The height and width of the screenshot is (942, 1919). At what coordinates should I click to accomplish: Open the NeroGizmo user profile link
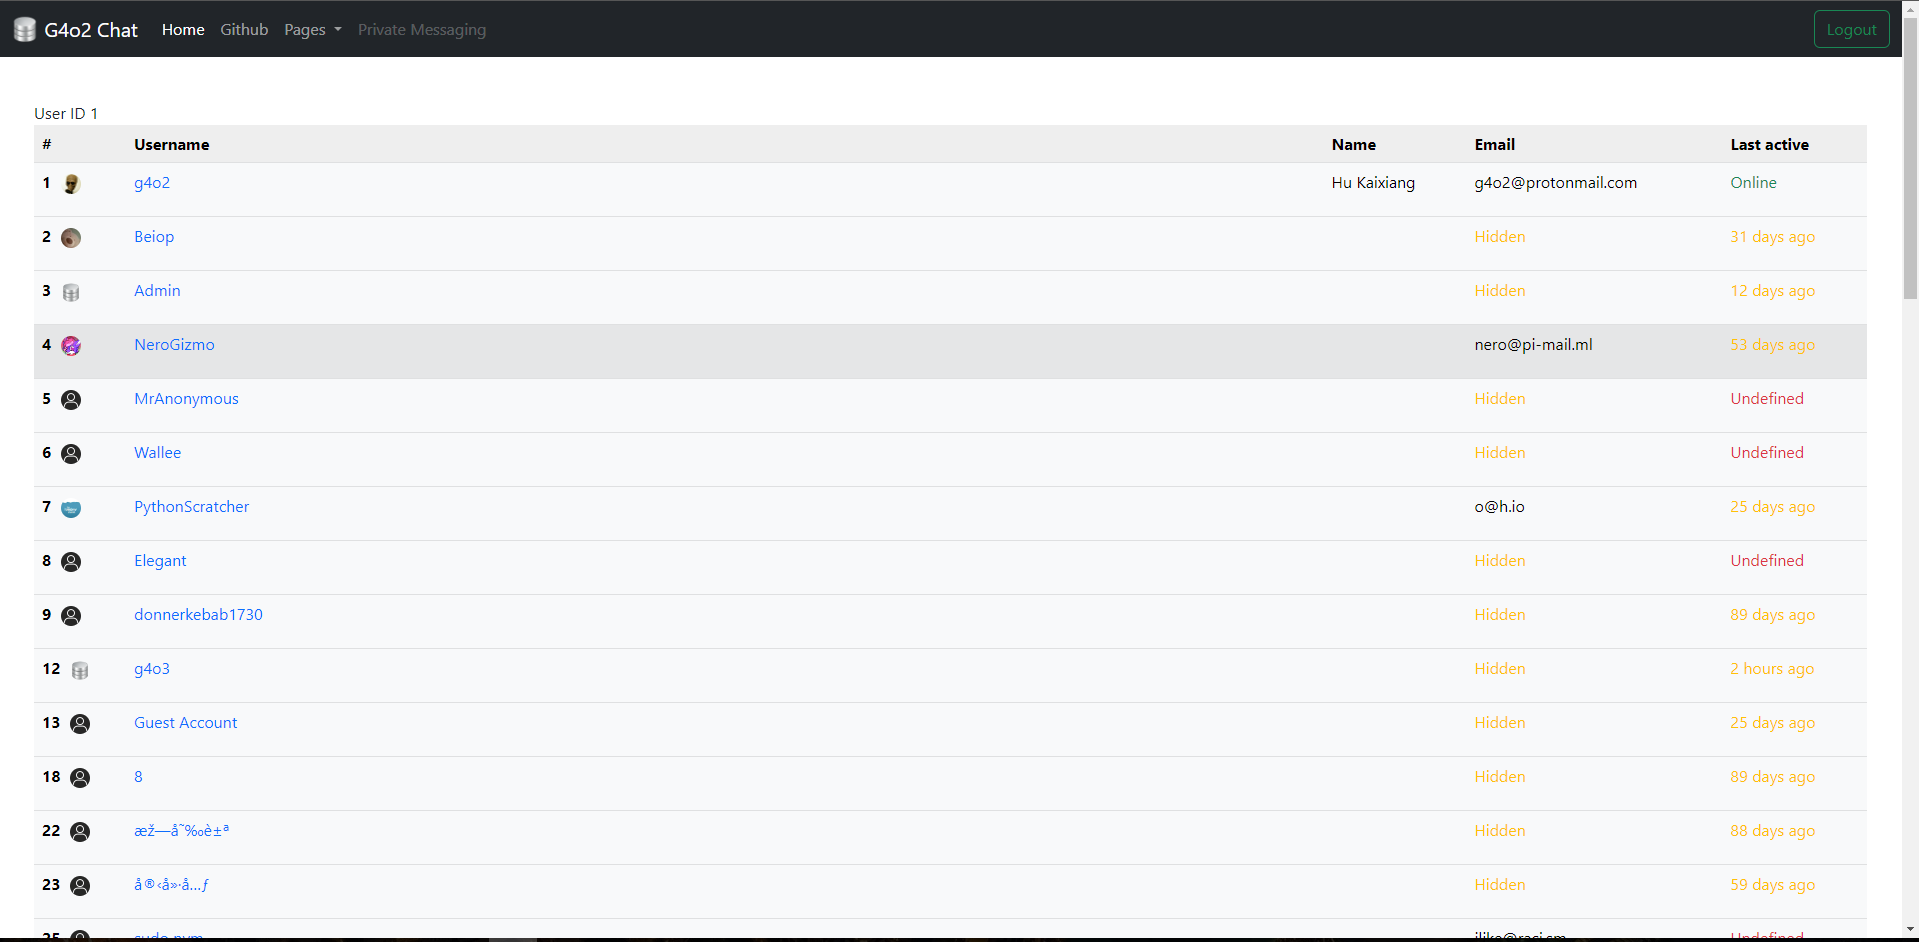coord(174,345)
